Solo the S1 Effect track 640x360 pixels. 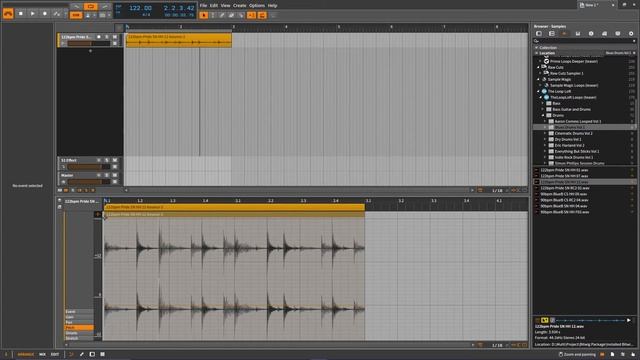click(x=107, y=160)
